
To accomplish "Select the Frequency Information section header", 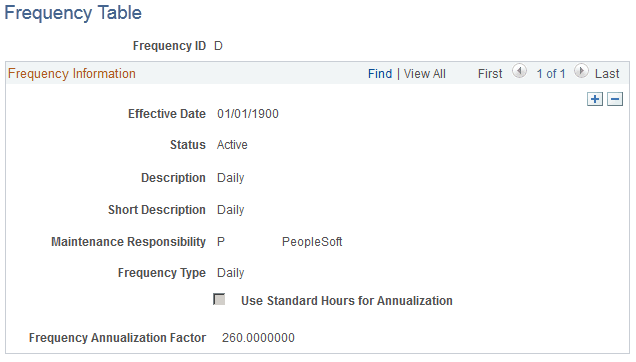I will coord(72,73).
